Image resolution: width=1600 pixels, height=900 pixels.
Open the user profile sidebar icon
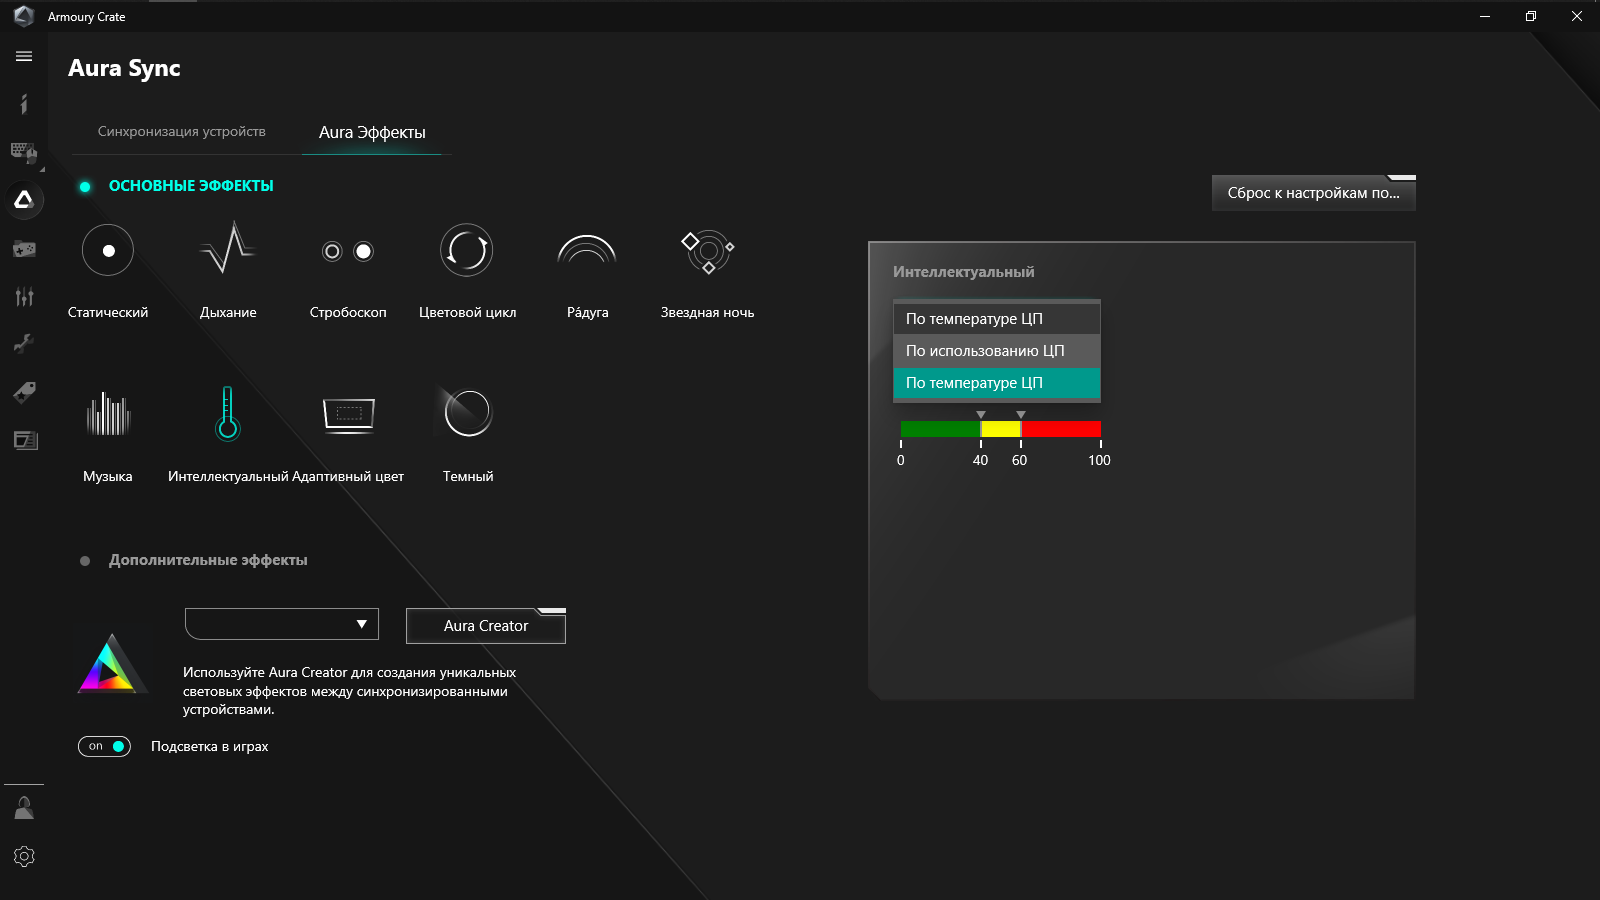pos(24,808)
